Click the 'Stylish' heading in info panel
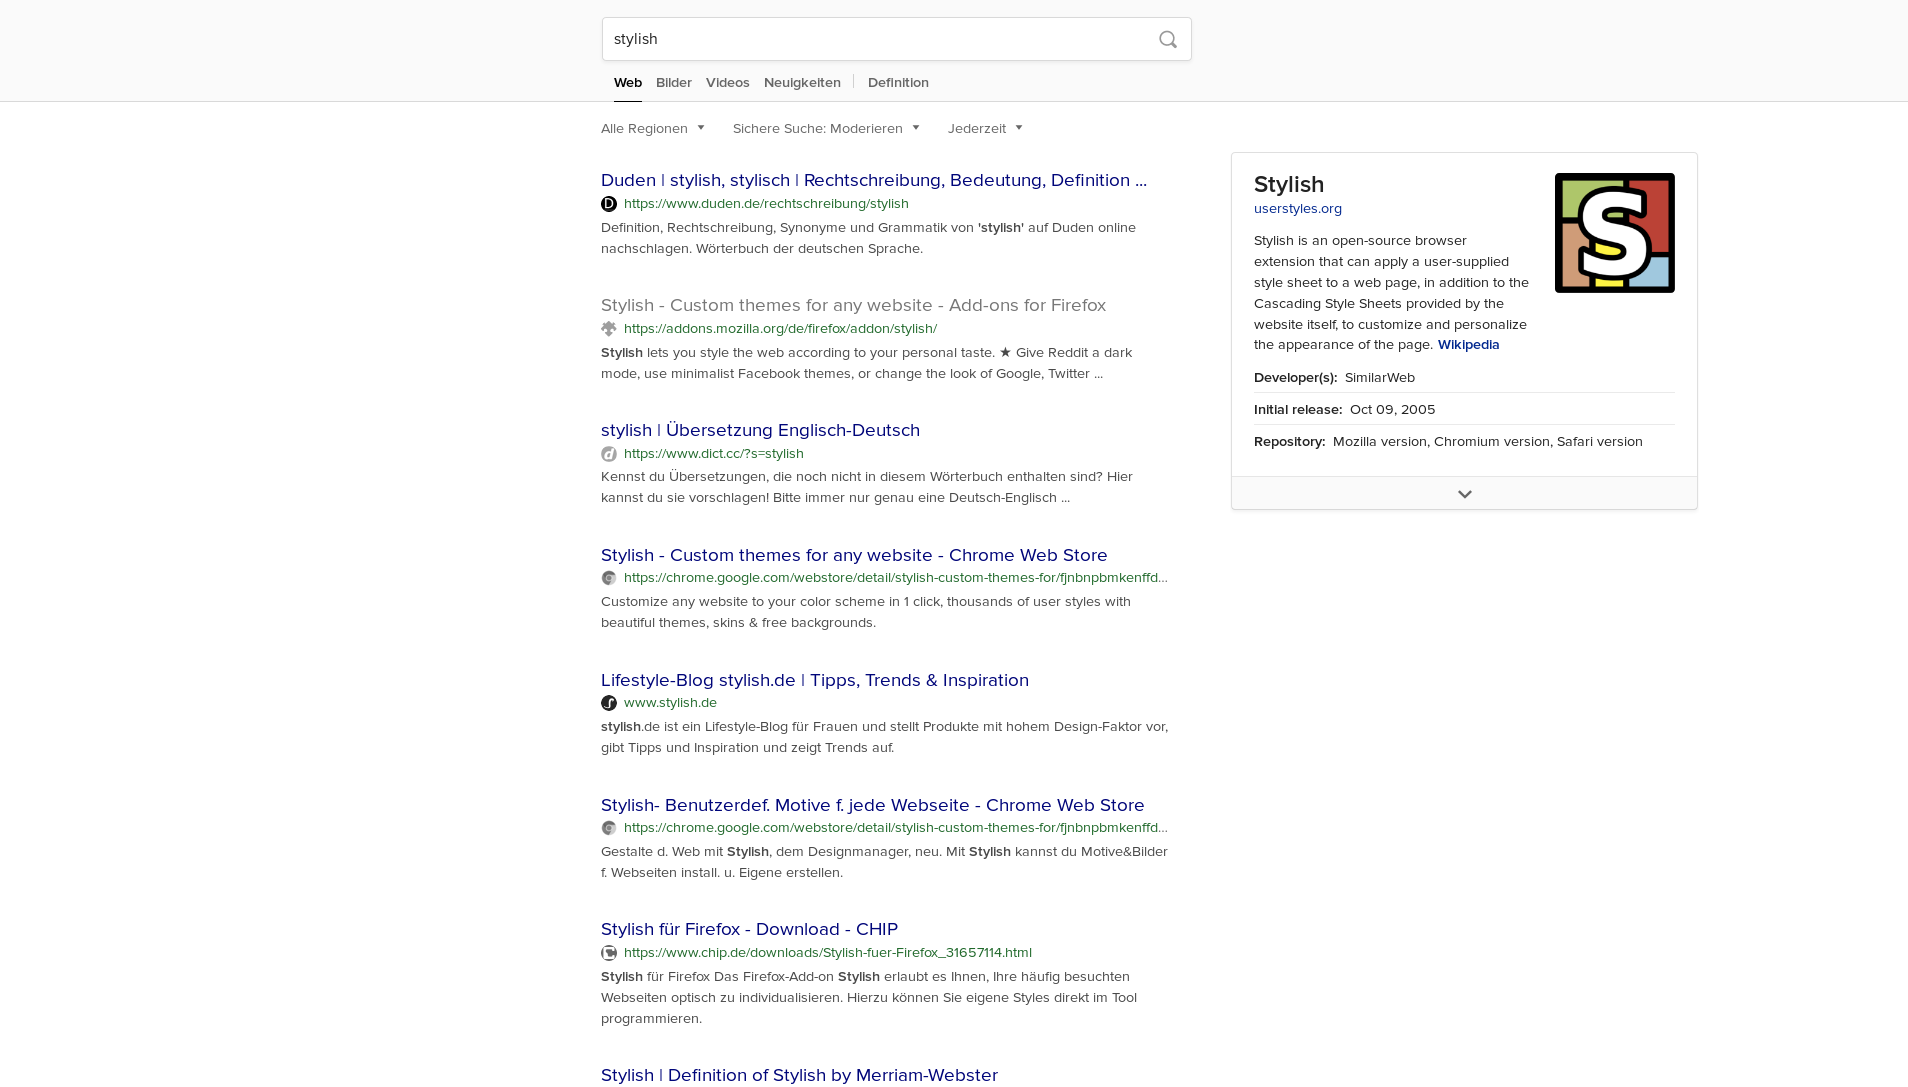The width and height of the screenshot is (1908, 1087). (x=1289, y=184)
